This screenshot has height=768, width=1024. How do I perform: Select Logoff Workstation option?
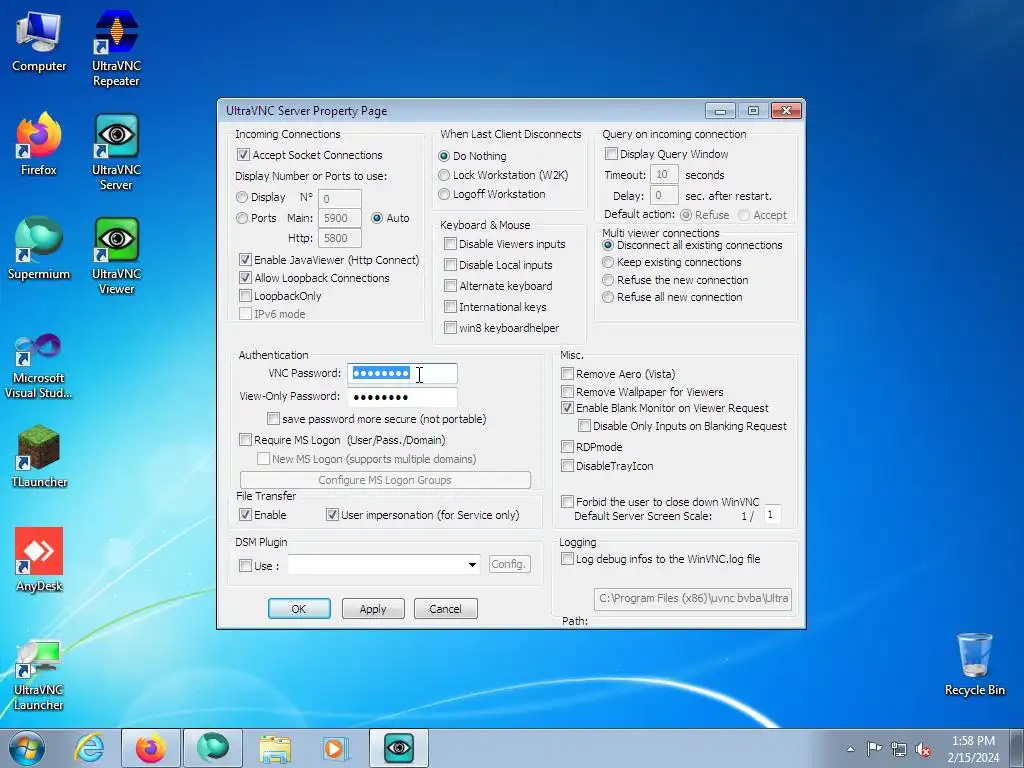tap(444, 194)
